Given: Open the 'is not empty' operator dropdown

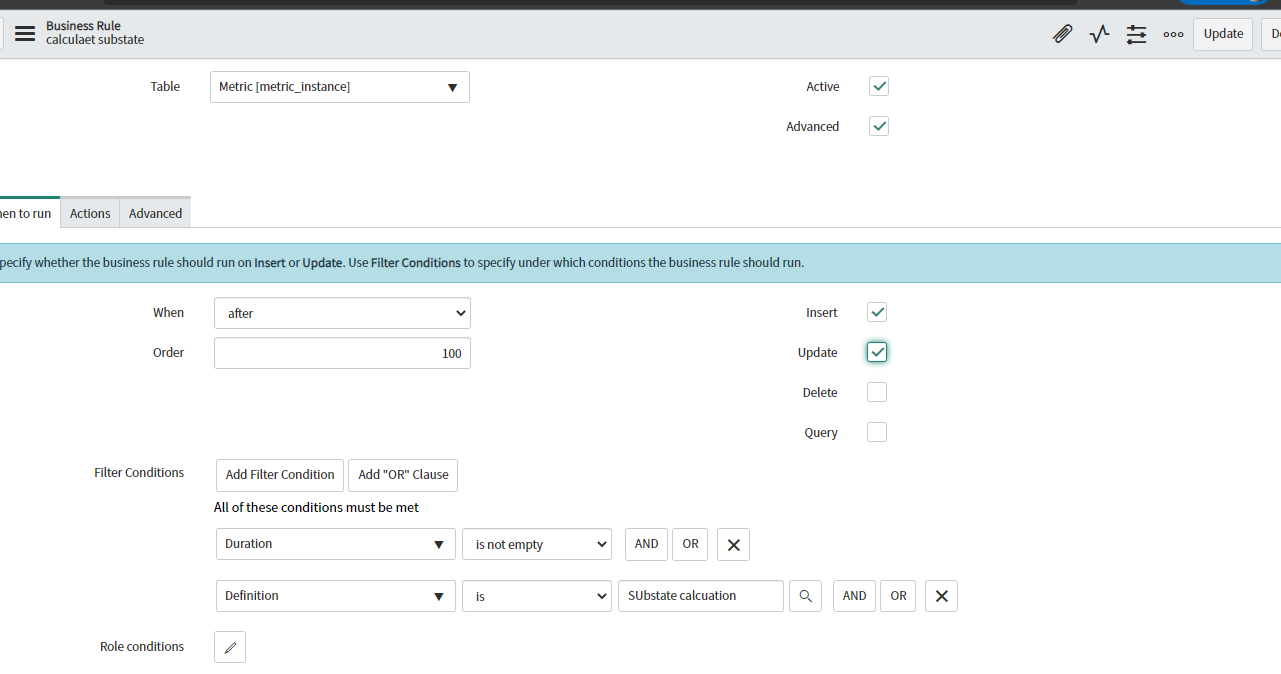Looking at the screenshot, I should tap(537, 544).
